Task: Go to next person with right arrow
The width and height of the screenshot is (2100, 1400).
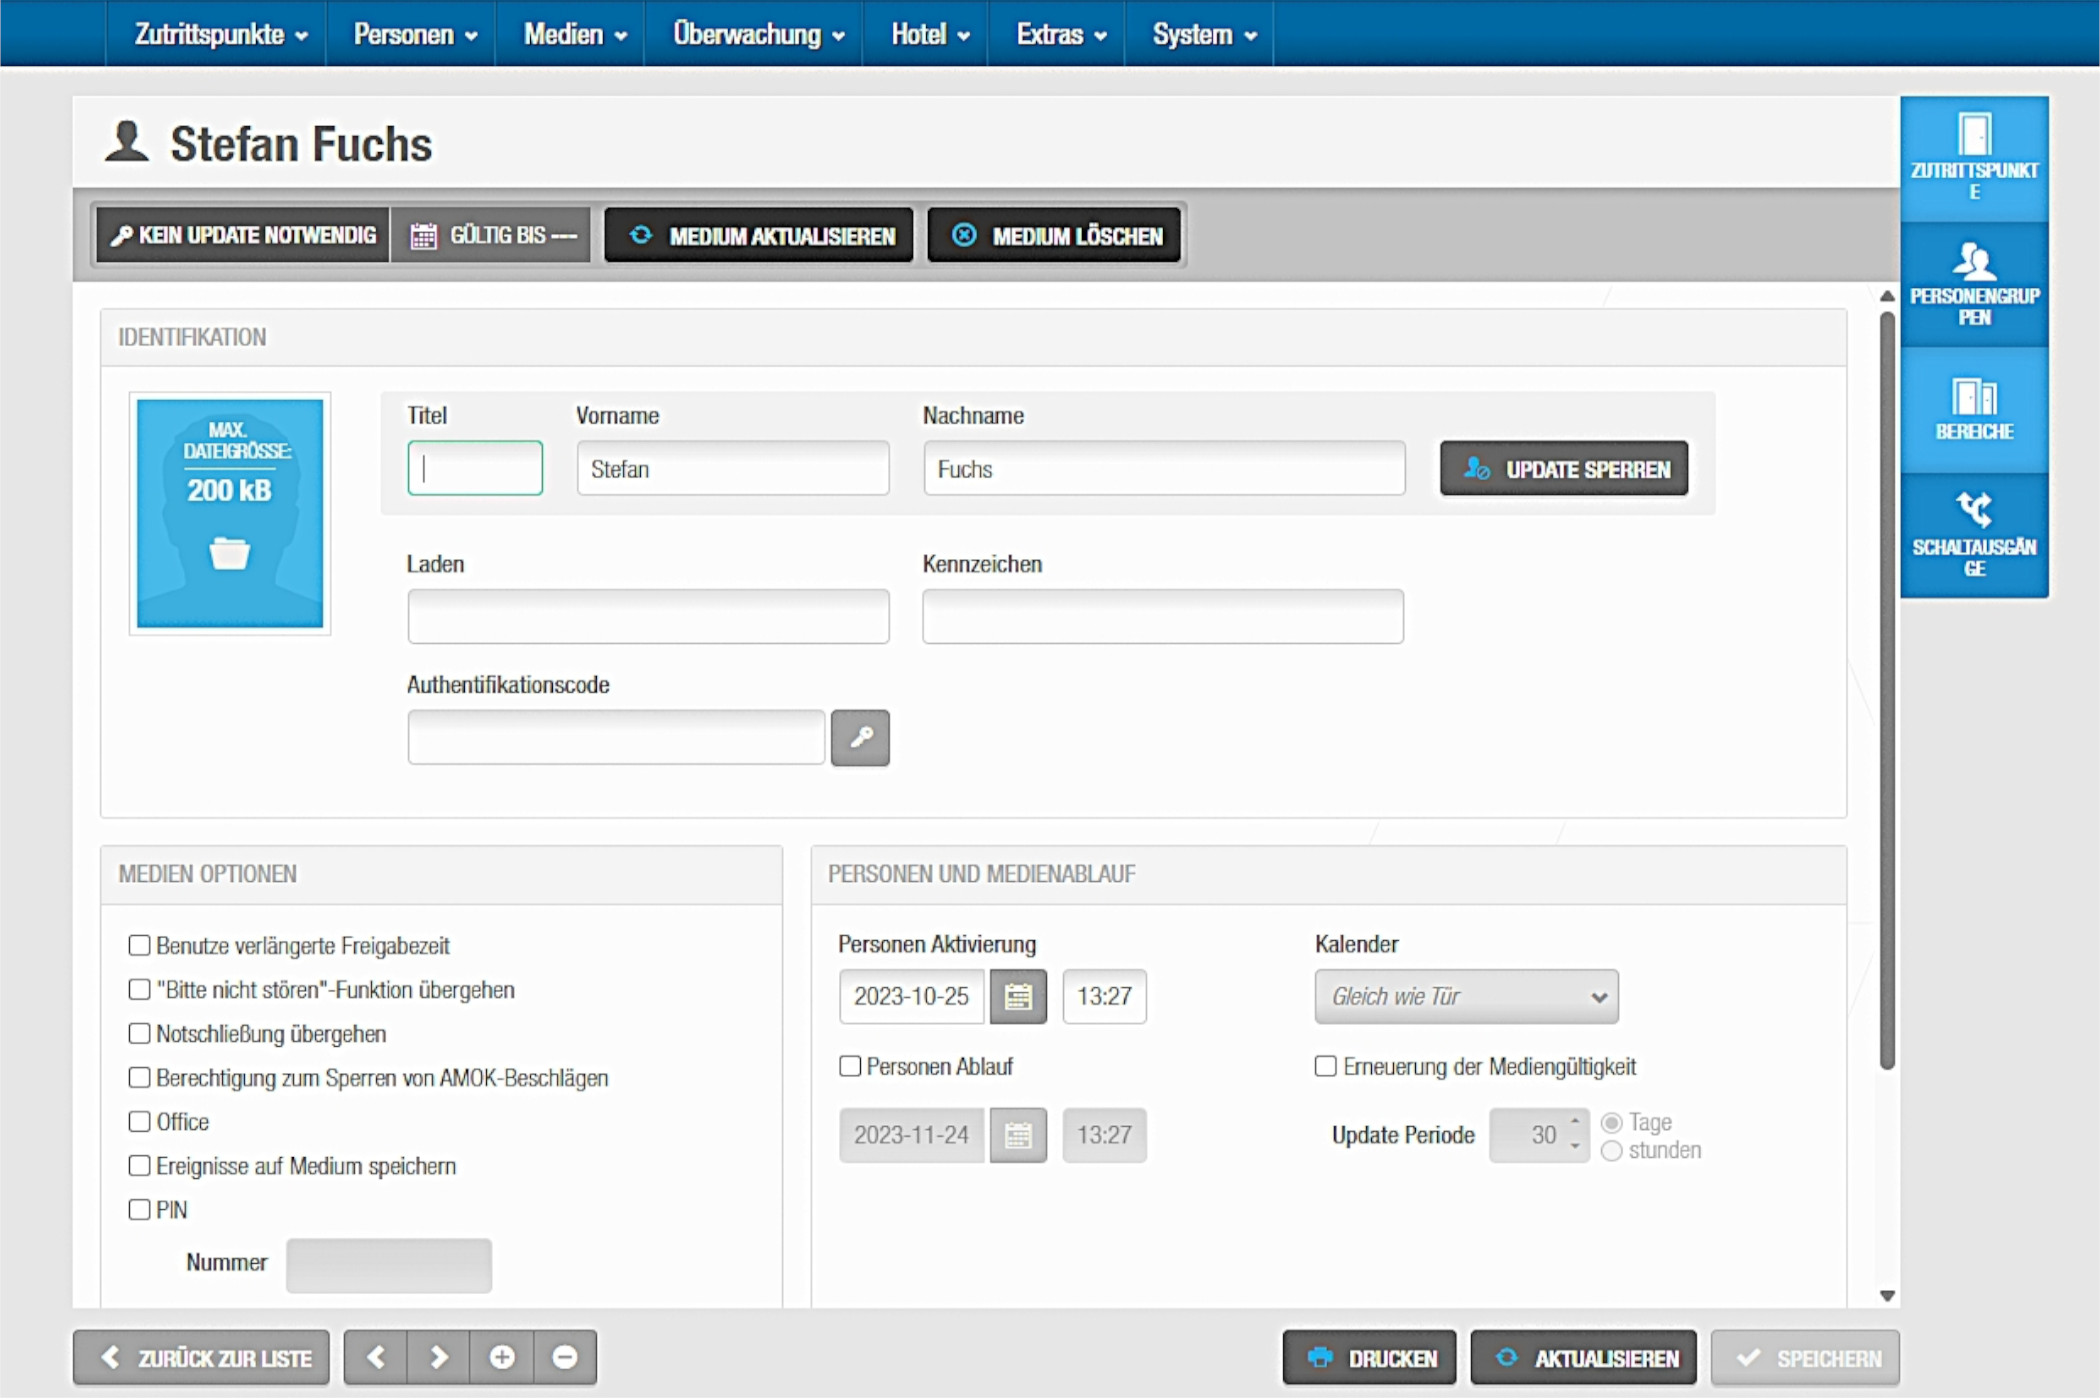Action: point(438,1357)
